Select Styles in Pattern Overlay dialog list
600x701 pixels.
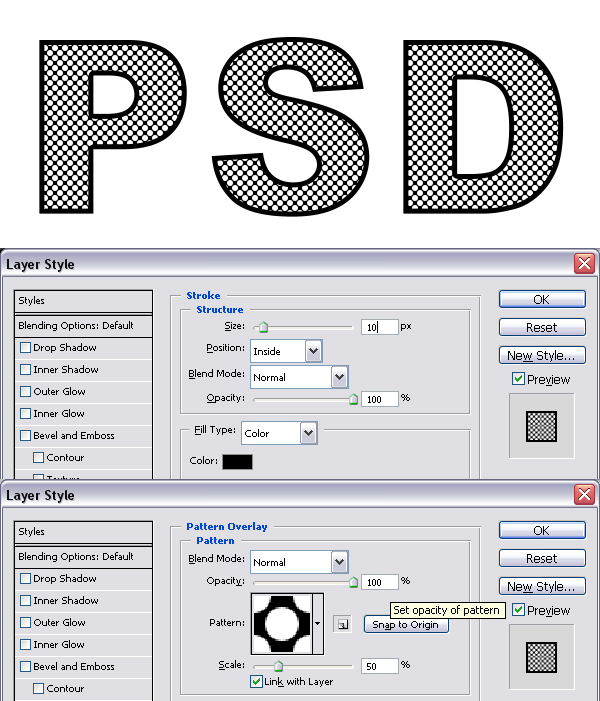click(83, 532)
